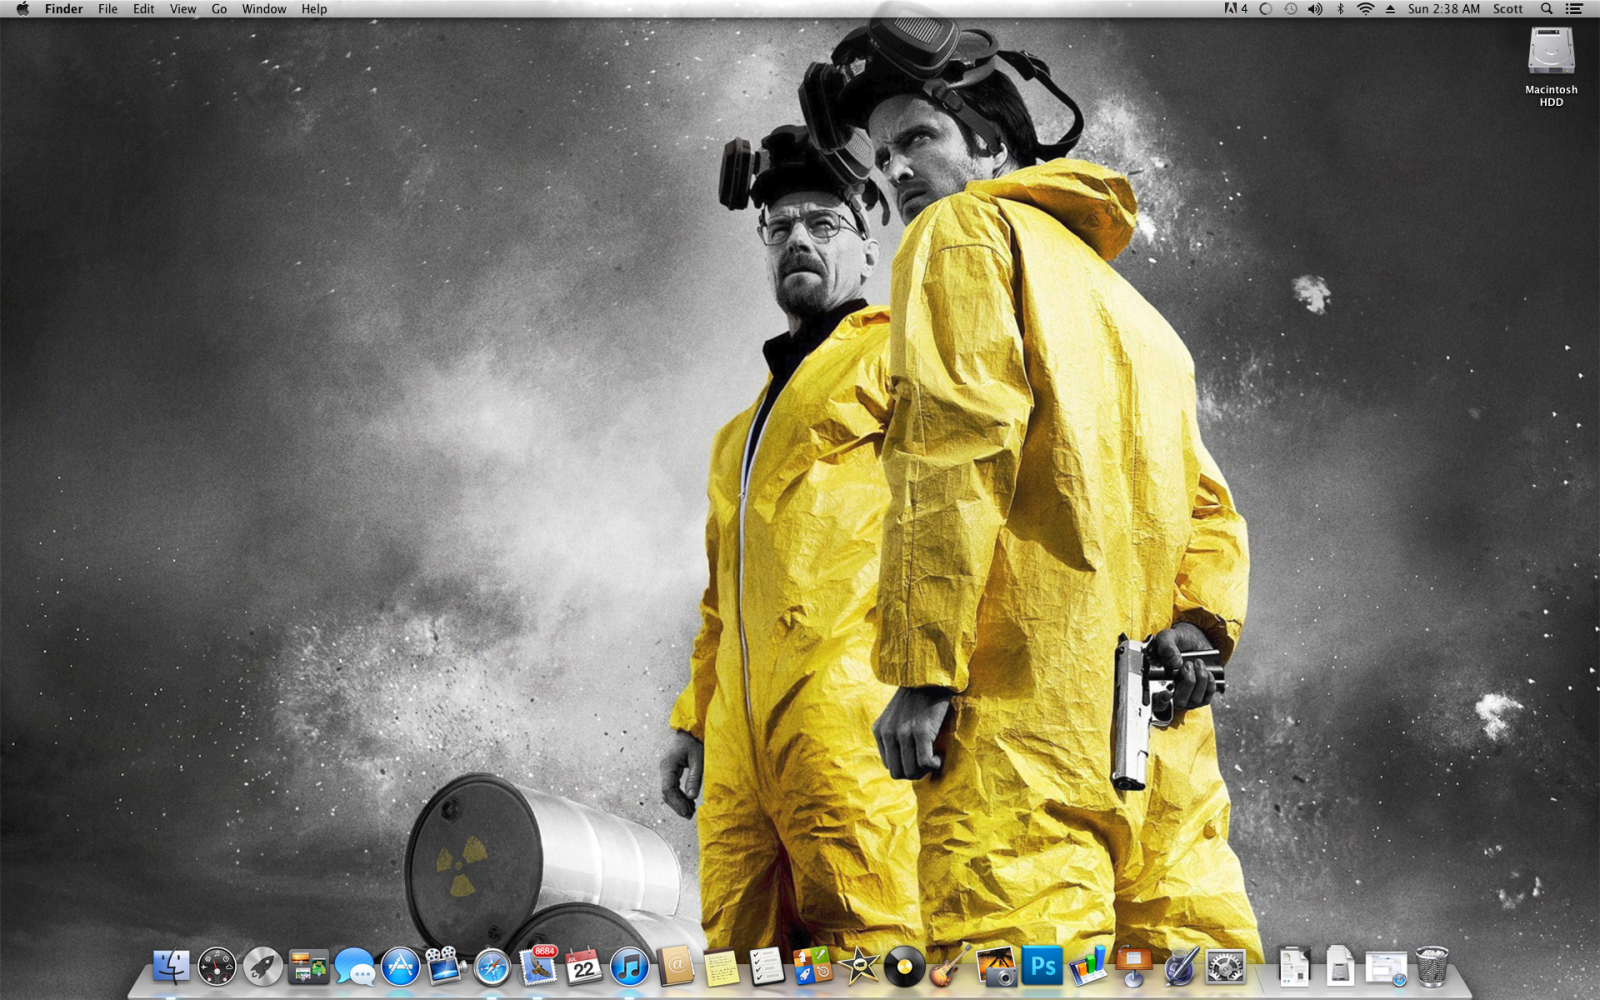Open the Go menu
The width and height of the screenshot is (1600, 1000).
[x=219, y=9]
